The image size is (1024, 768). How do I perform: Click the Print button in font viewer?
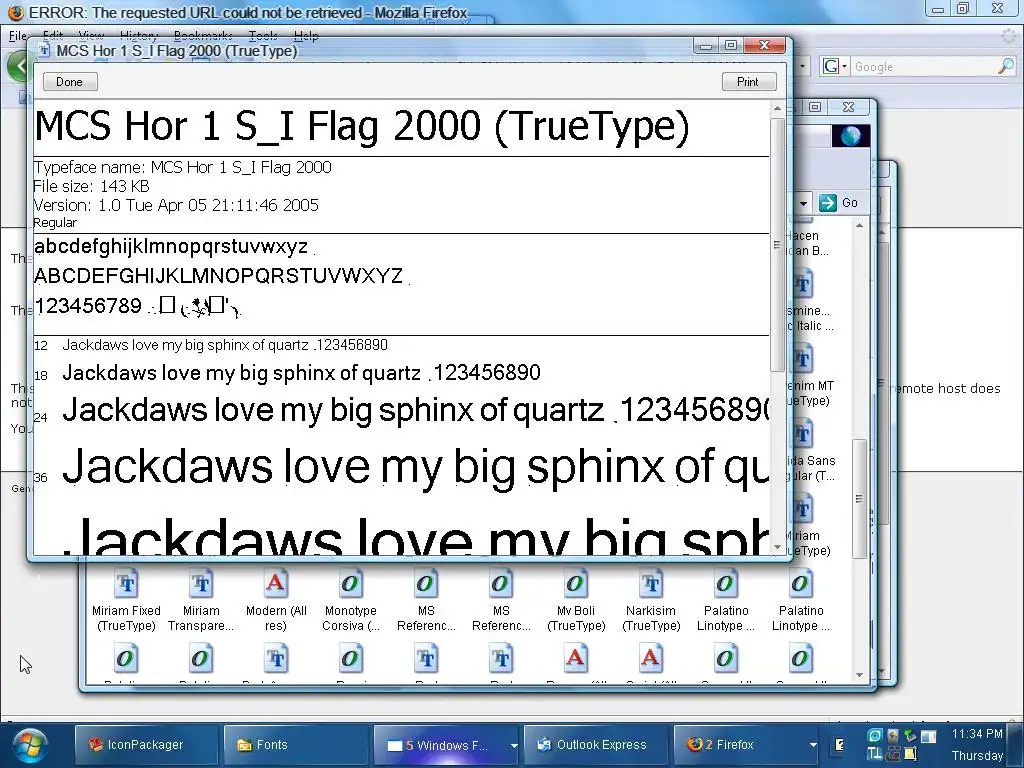[x=748, y=82]
